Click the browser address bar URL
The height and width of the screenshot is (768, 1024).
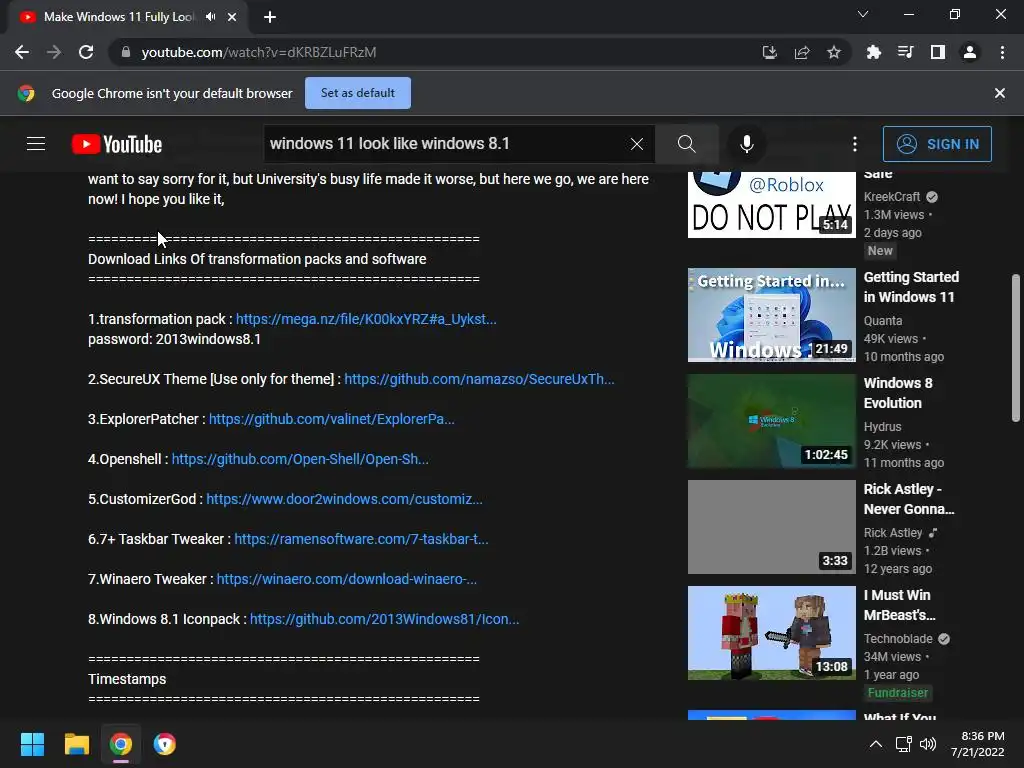[x=259, y=52]
